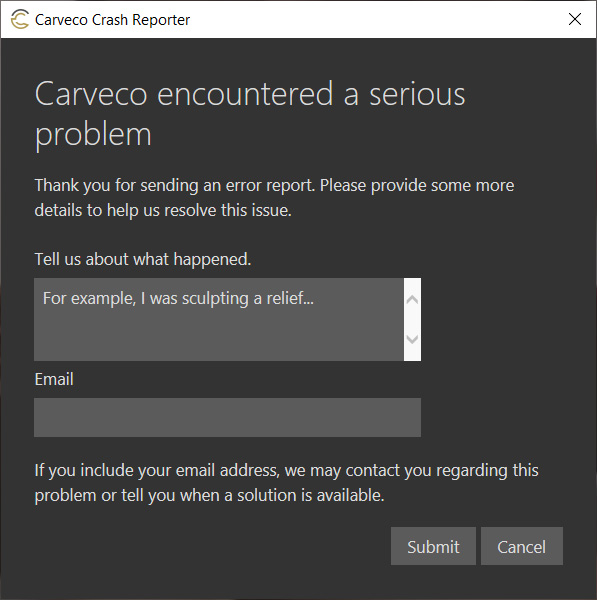Click the 'Thank you for sending an error report' text
597x600 pixels.
pyautogui.click(x=274, y=198)
